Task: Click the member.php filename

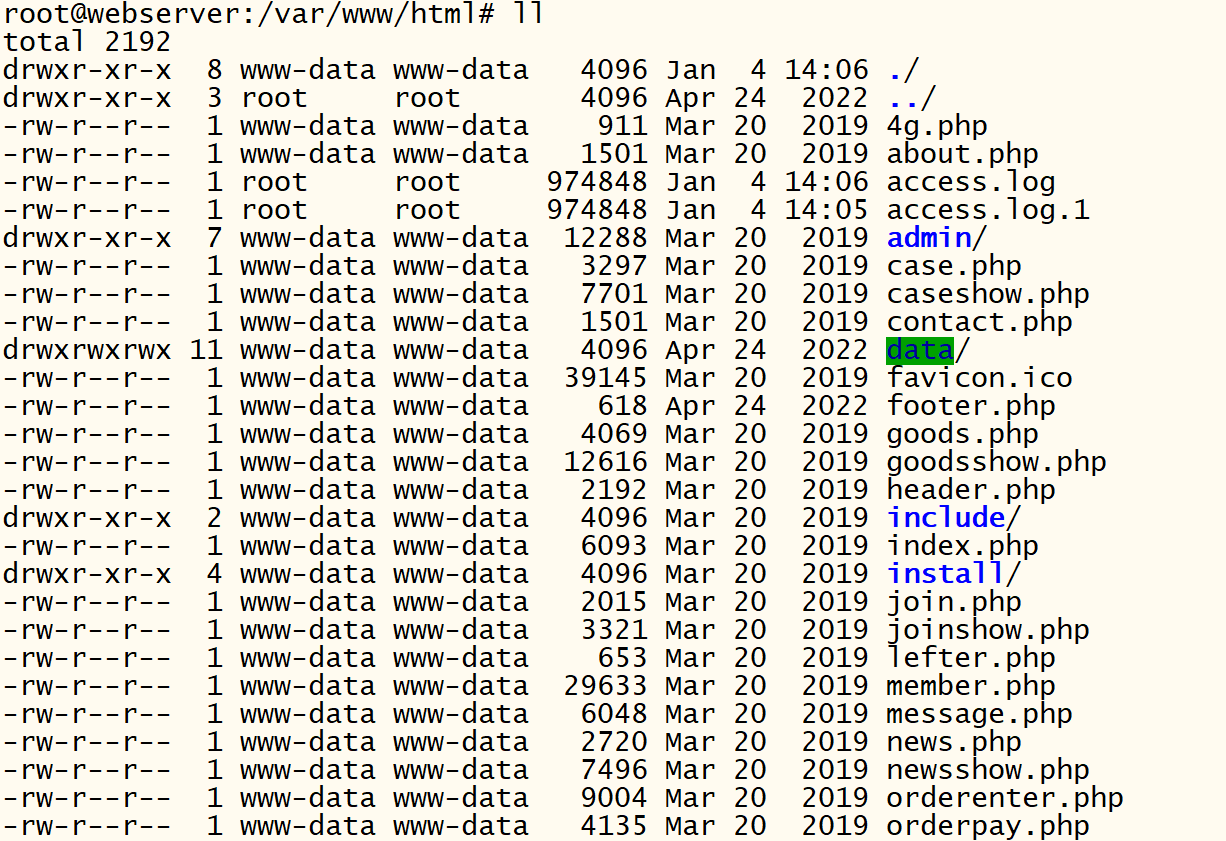Action: click(x=971, y=686)
